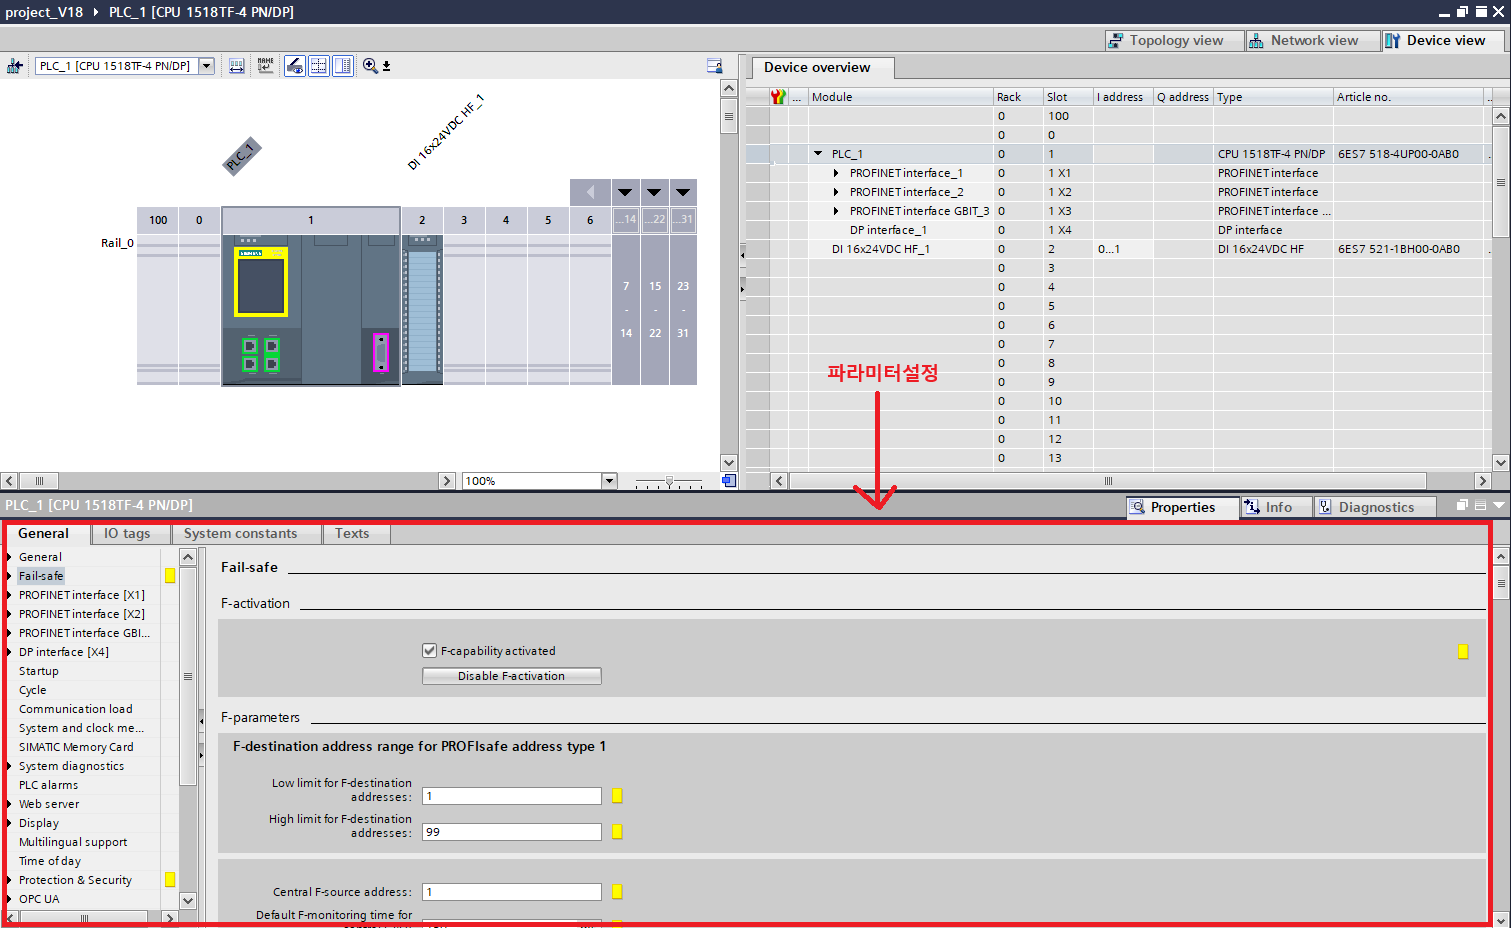Click the overview navigation icon next to zoom slider

click(x=729, y=481)
